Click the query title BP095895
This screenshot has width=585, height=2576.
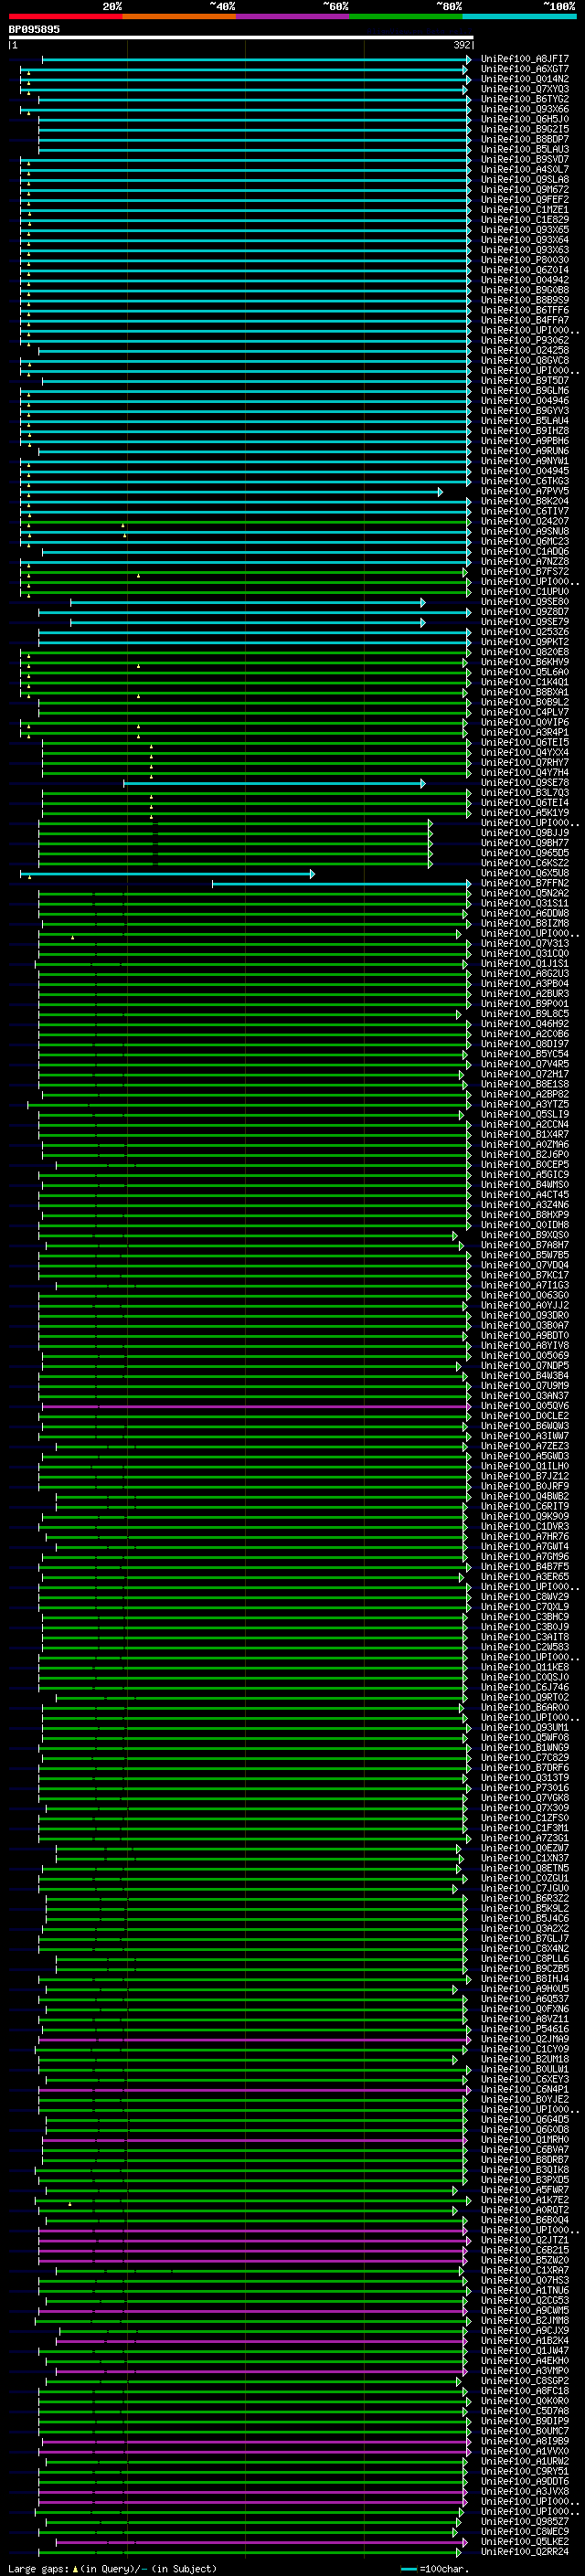tap(34, 30)
